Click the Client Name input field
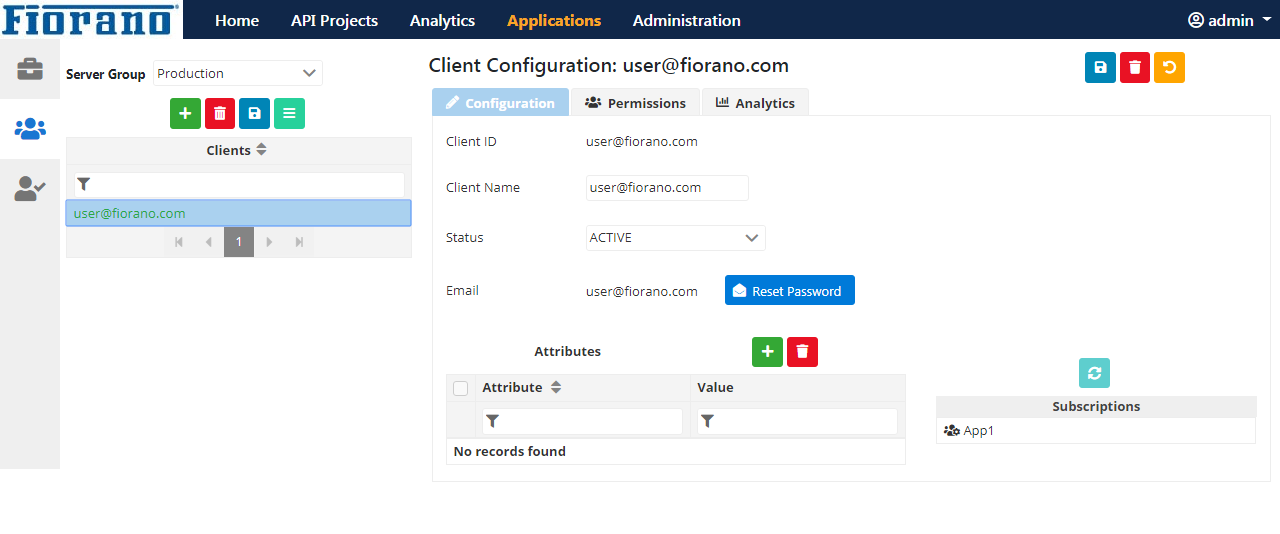 667,188
